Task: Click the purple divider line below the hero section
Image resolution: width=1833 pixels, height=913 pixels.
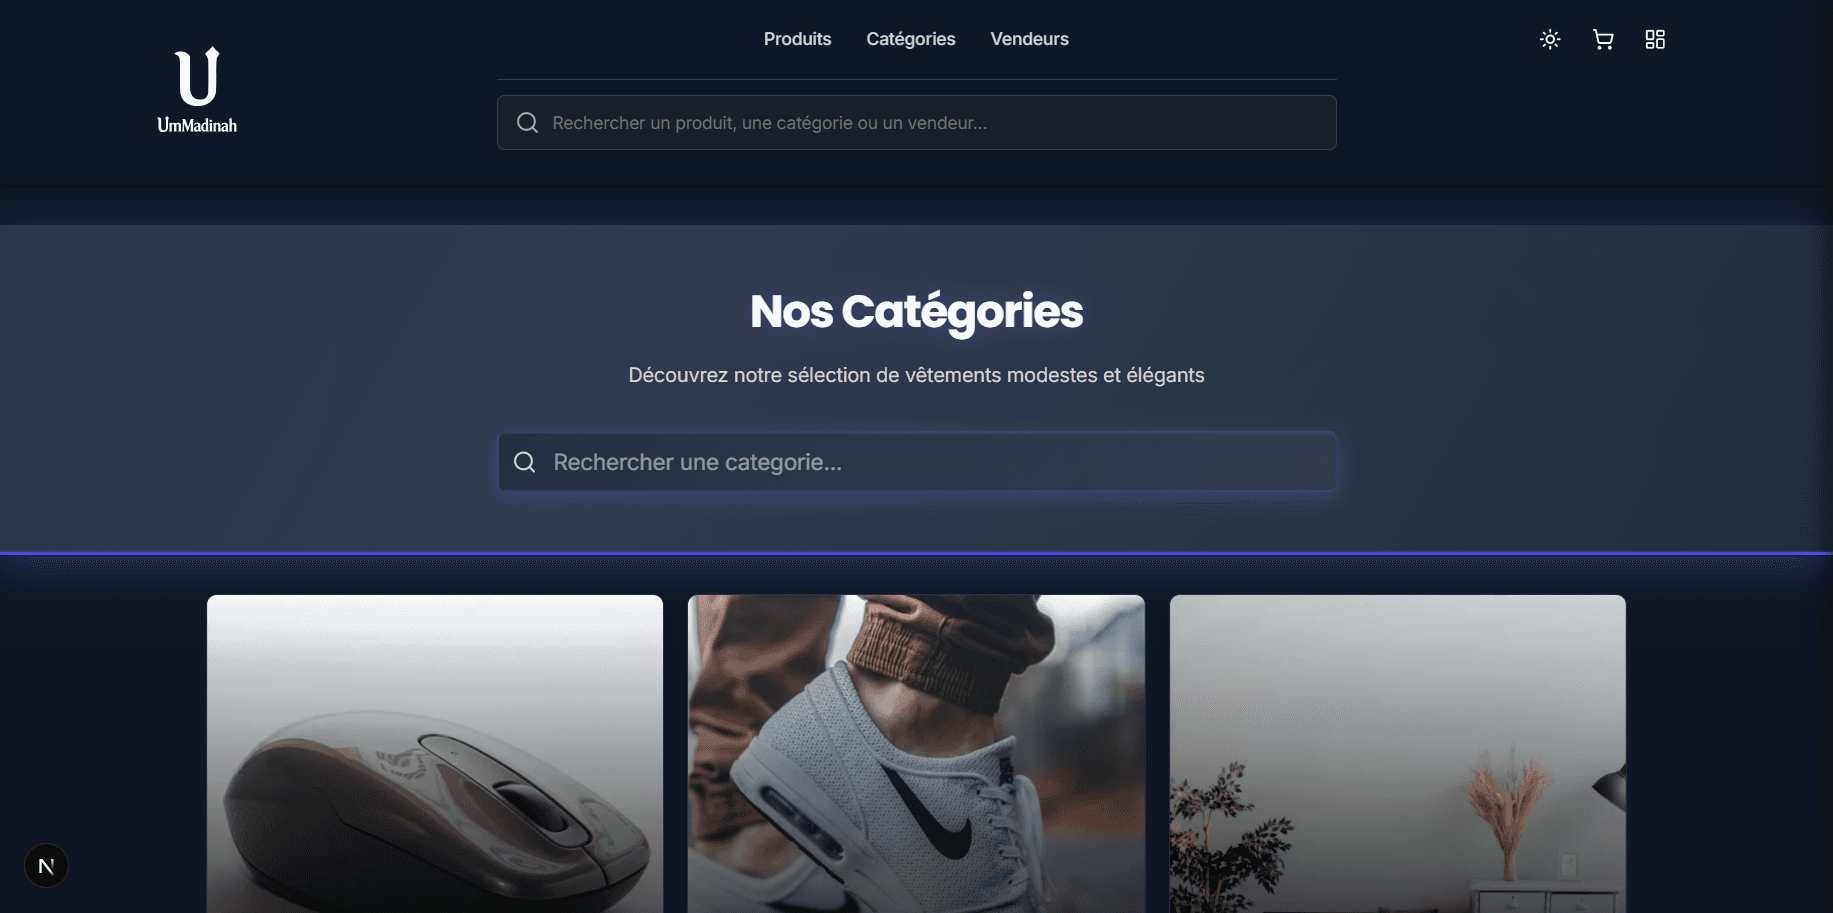Action: point(916,553)
